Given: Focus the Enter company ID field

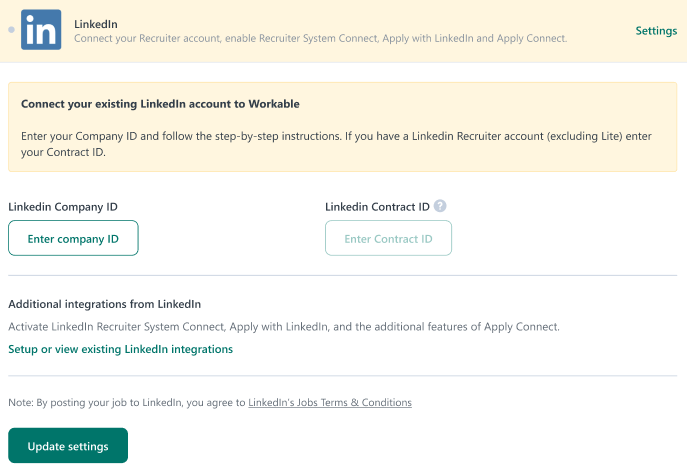Looking at the screenshot, I should tap(73, 238).
